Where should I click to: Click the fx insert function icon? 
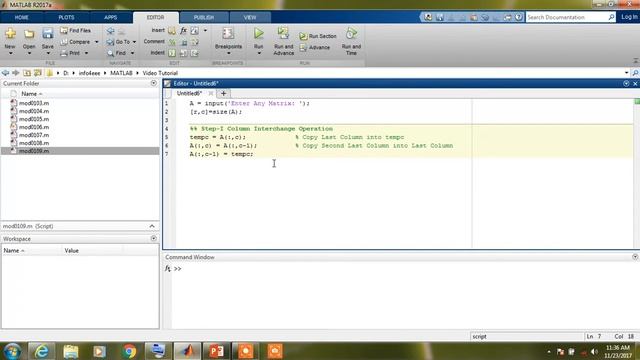[x=183, y=31]
